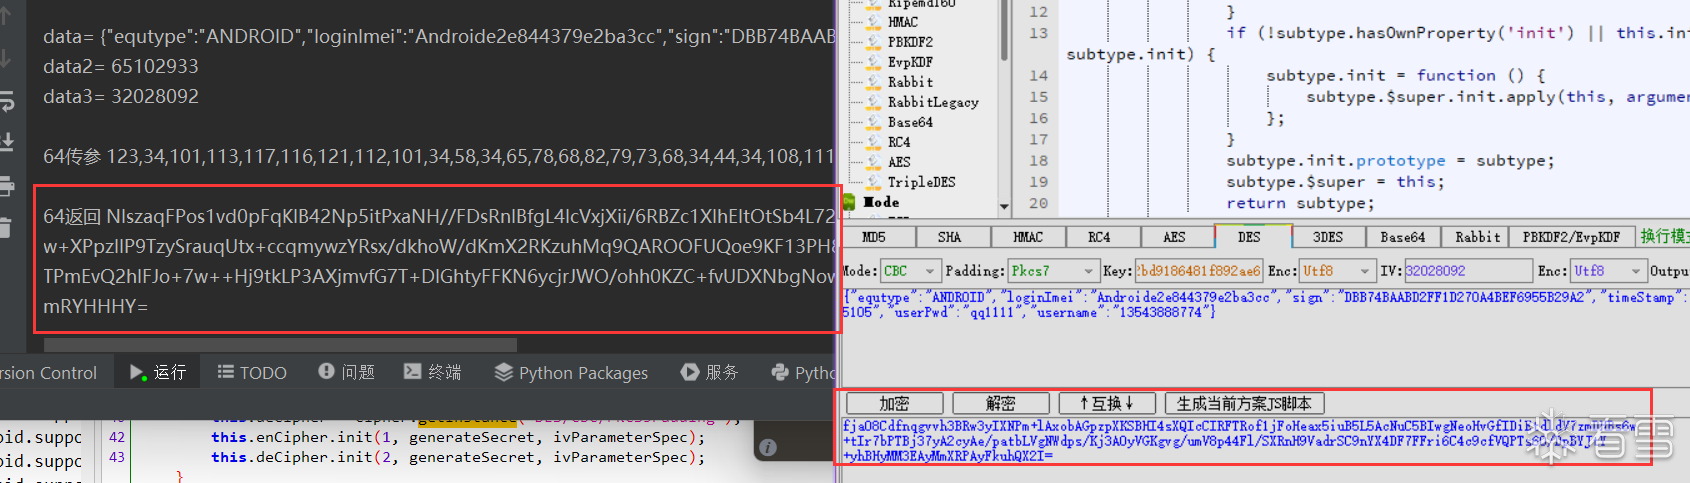Open the Mode dropdown showing CBC
The image size is (1690, 483).
tap(910, 271)
